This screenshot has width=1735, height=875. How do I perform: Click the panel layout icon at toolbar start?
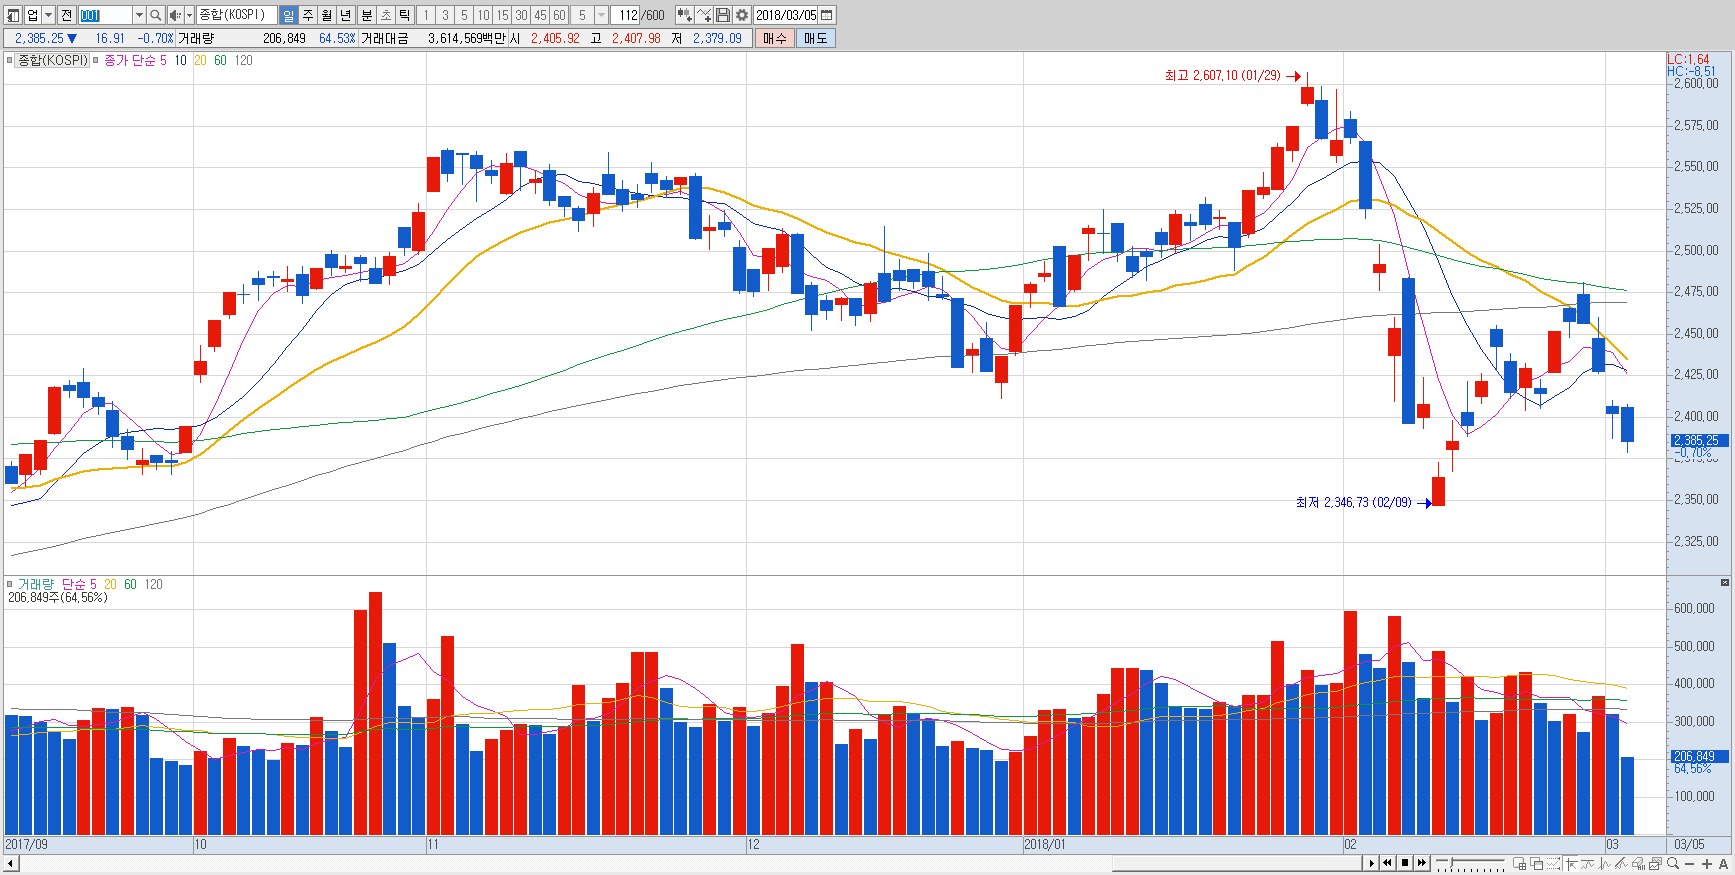tap(13, 15)
